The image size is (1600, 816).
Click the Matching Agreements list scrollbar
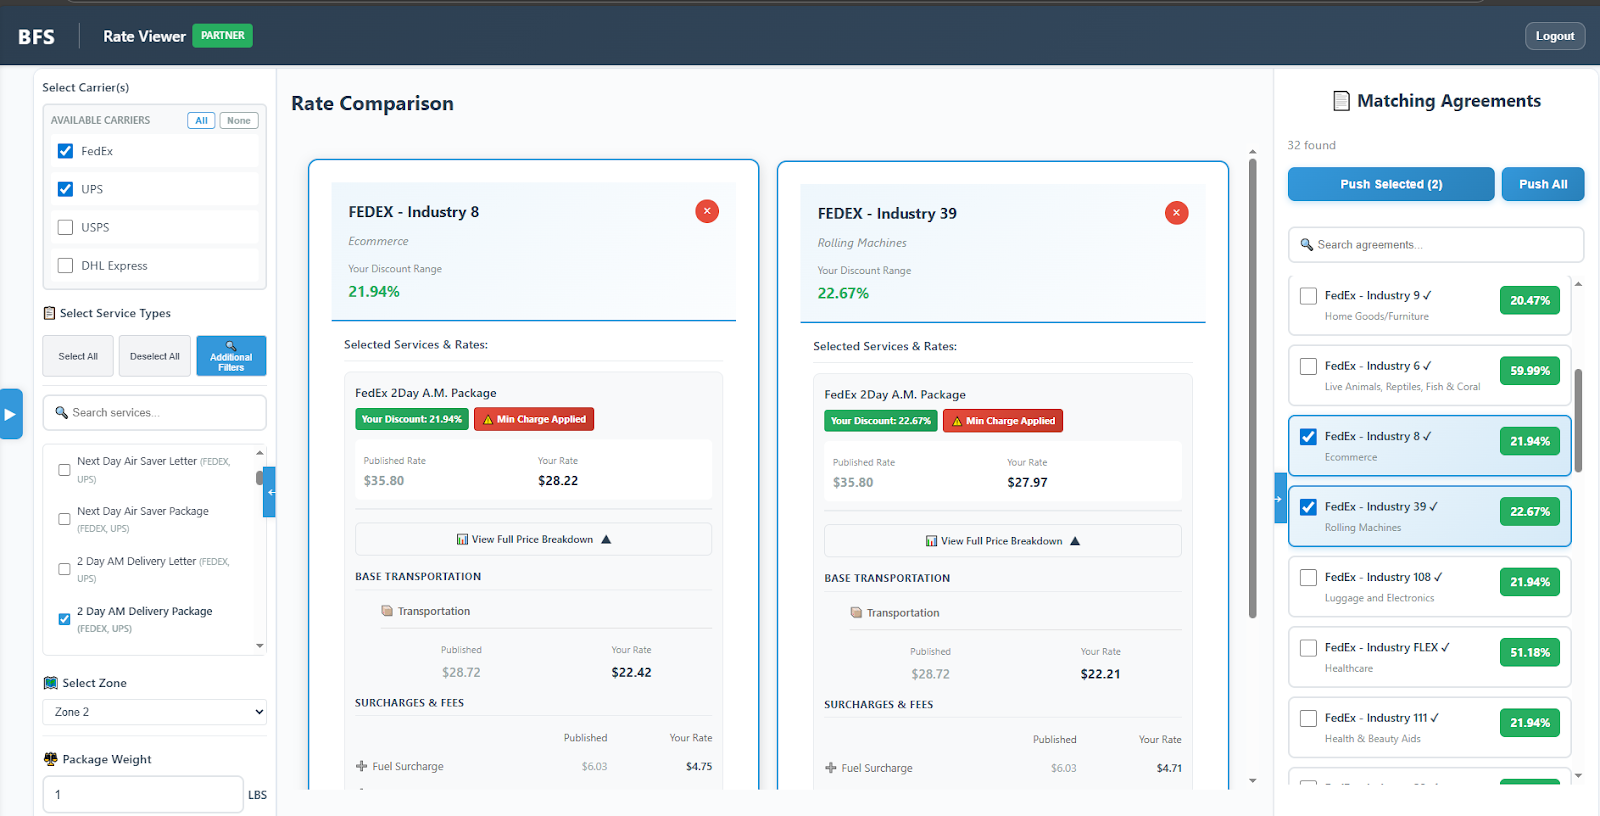(1578, 420)
